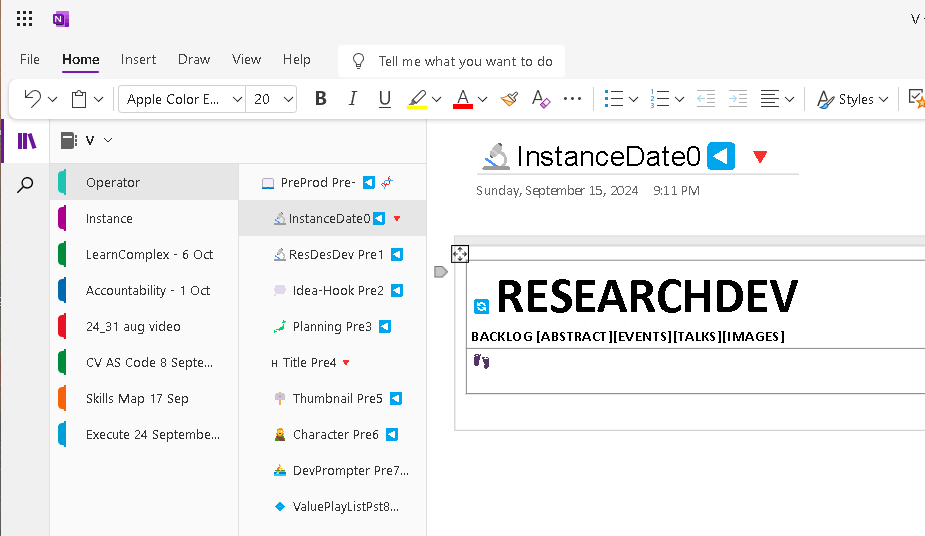Open the PreProd Pre- page
Image resolution: width=925 pixels, height=536 pixels.
tap(333, 182)
